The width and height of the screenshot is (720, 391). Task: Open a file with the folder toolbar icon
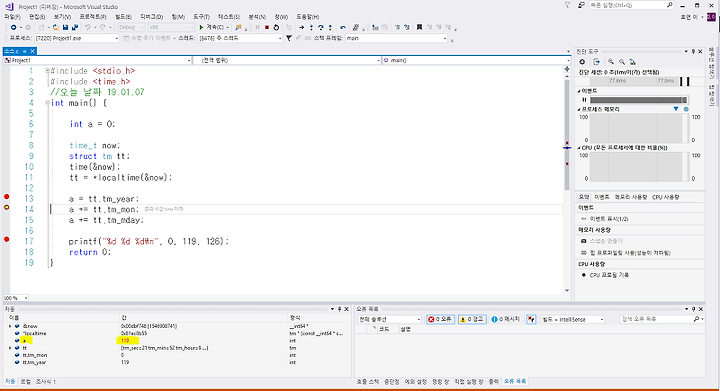coord(56,28)
